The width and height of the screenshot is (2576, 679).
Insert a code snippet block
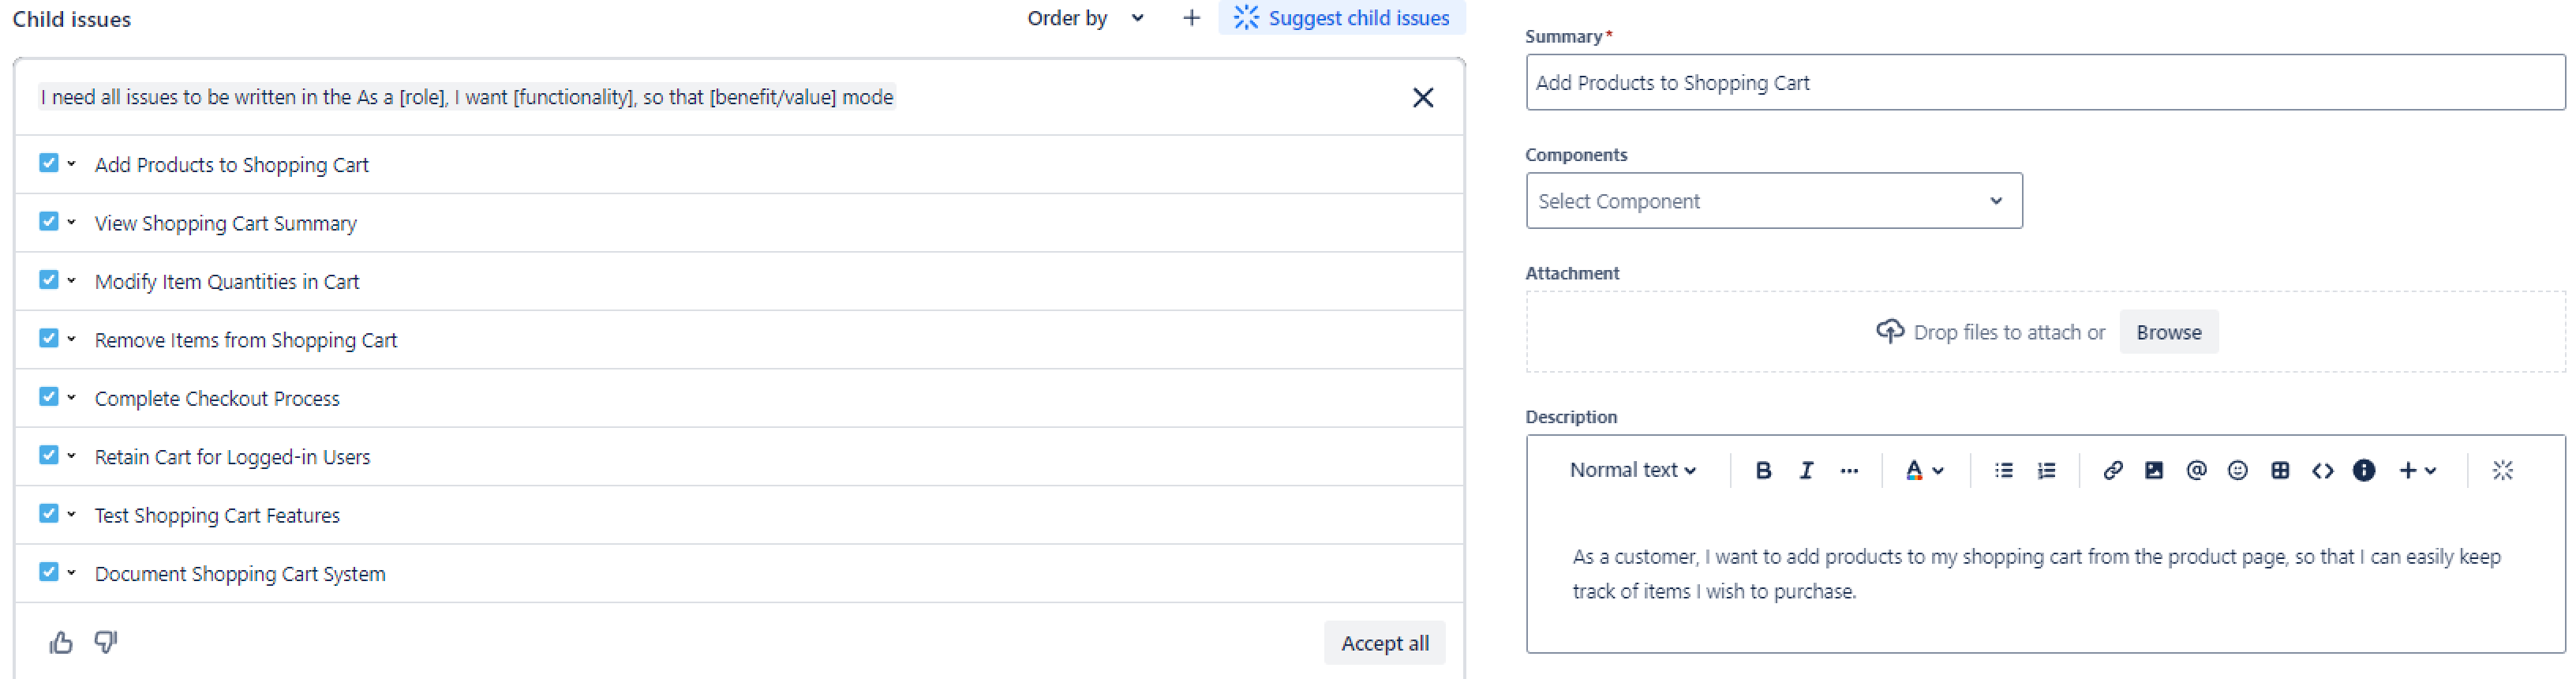tap(2322, 470)
